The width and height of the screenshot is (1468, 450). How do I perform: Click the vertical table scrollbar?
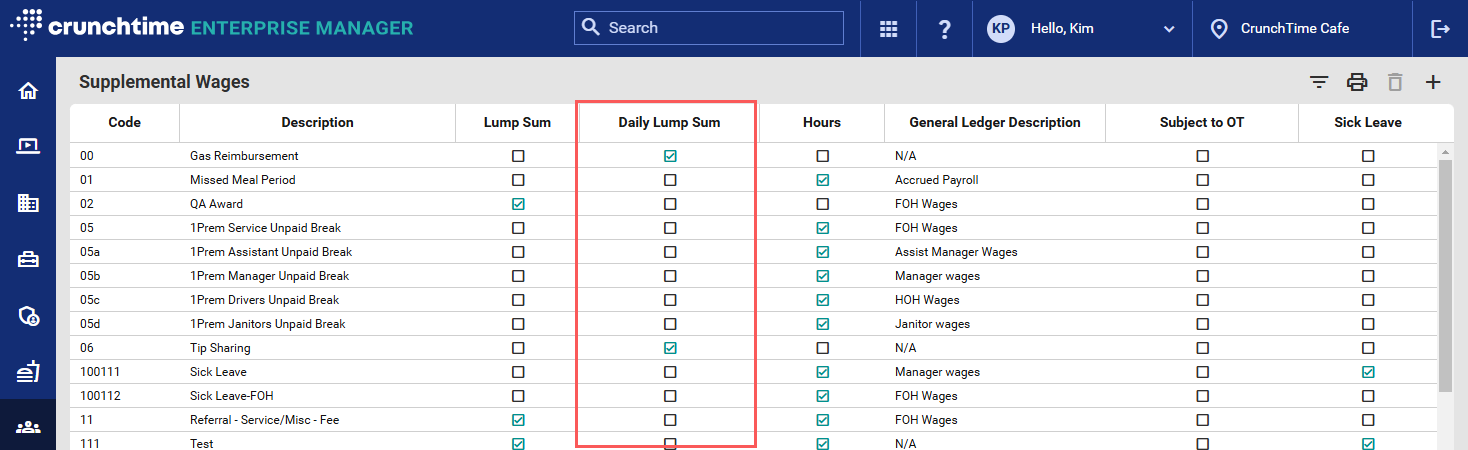tap(1445, 275)
